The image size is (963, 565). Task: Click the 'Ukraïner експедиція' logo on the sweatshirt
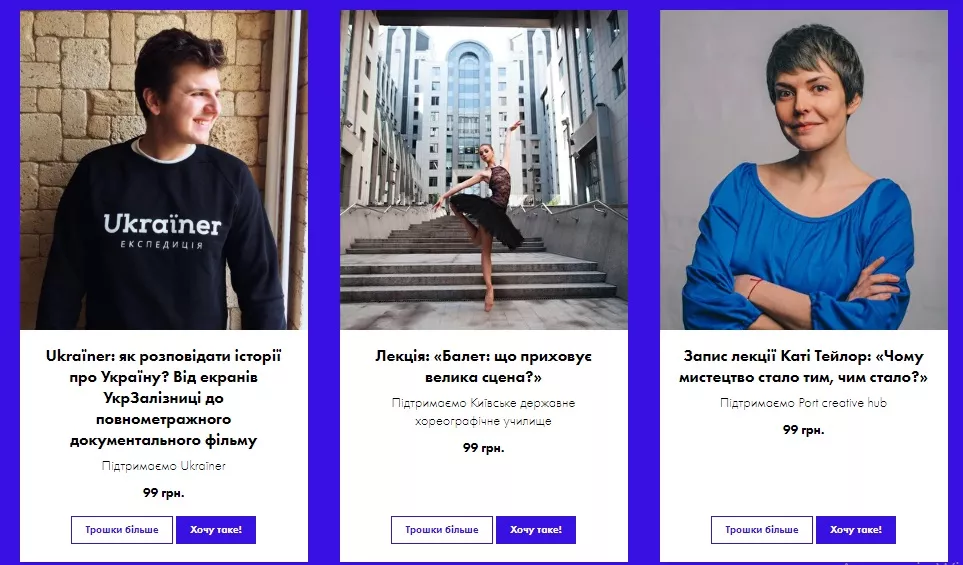point(162,231)
